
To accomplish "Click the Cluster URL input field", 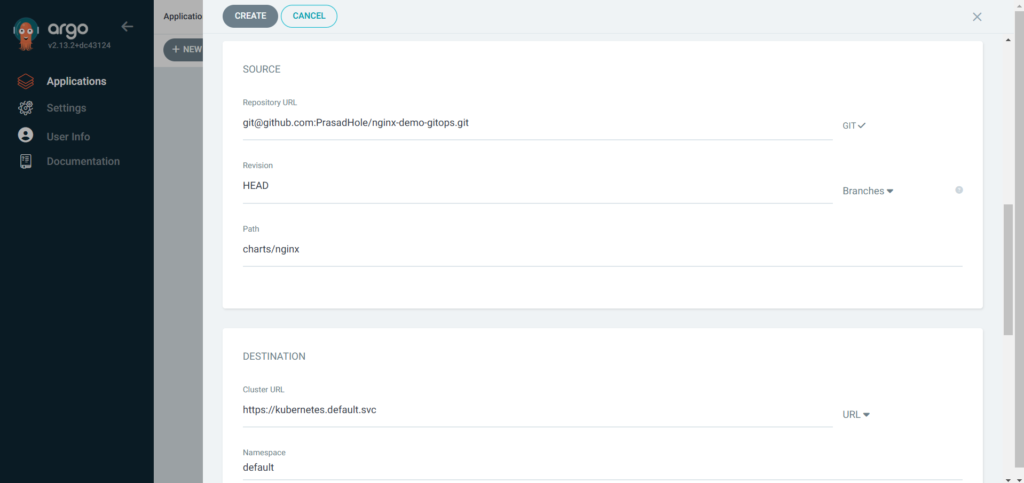I will [537, 410].
